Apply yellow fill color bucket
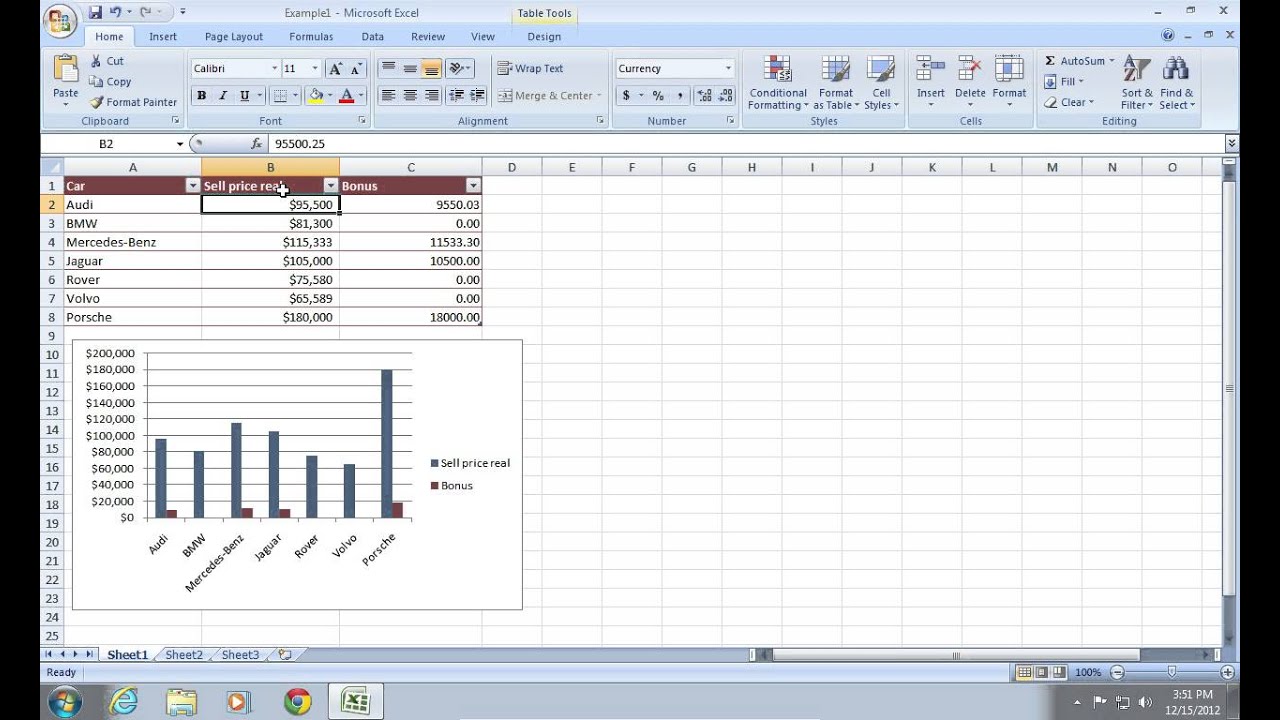 coord(316,96)
